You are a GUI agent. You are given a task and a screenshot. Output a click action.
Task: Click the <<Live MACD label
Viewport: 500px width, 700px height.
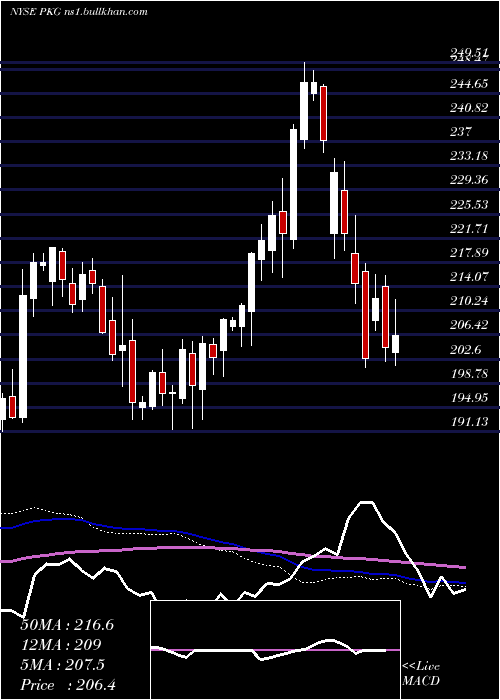pos(421,674)
